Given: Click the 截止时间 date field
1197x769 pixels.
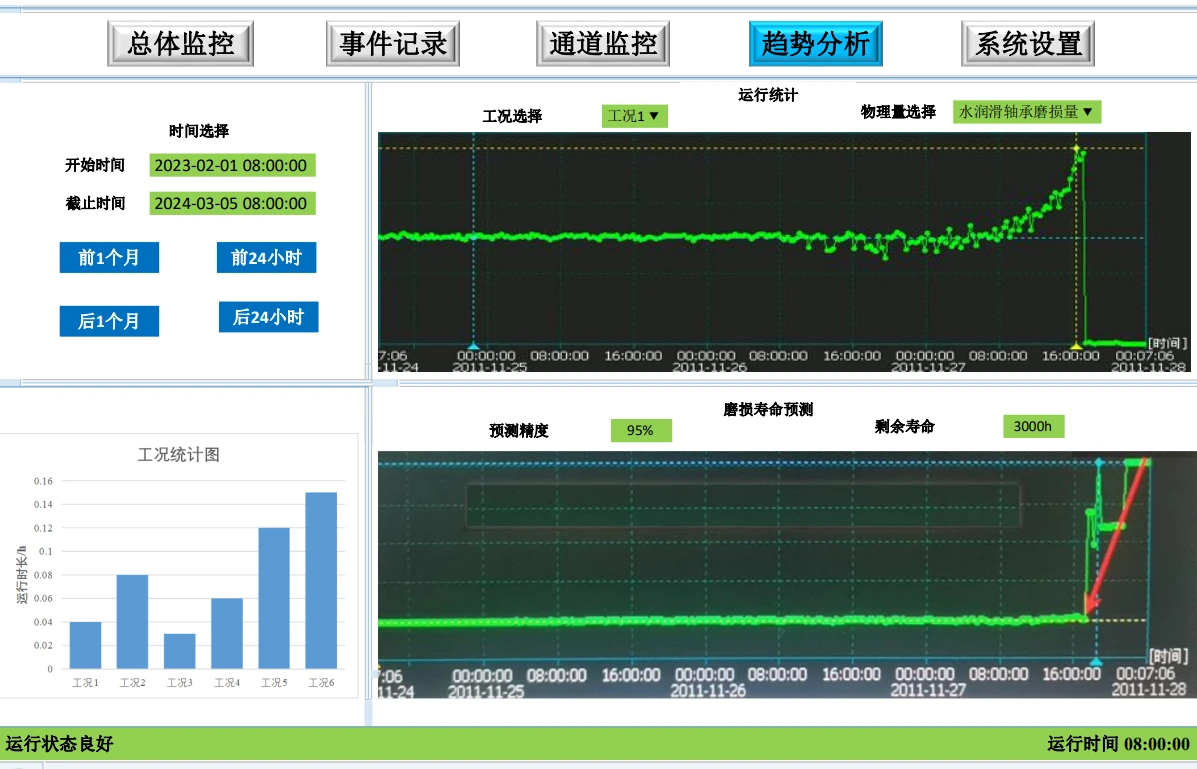Looking at the screenshot, I should tap(232, 203).
